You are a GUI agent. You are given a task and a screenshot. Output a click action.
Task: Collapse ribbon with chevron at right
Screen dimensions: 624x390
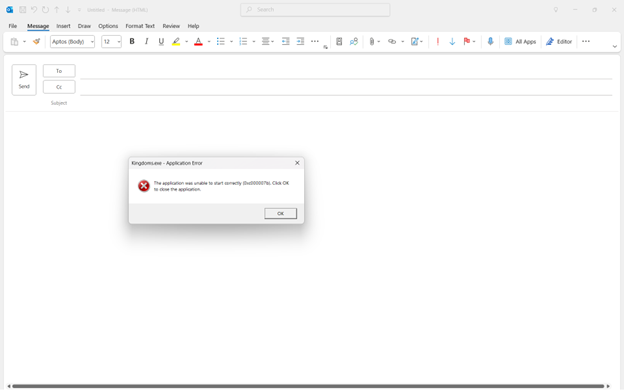tap(614, 47)
